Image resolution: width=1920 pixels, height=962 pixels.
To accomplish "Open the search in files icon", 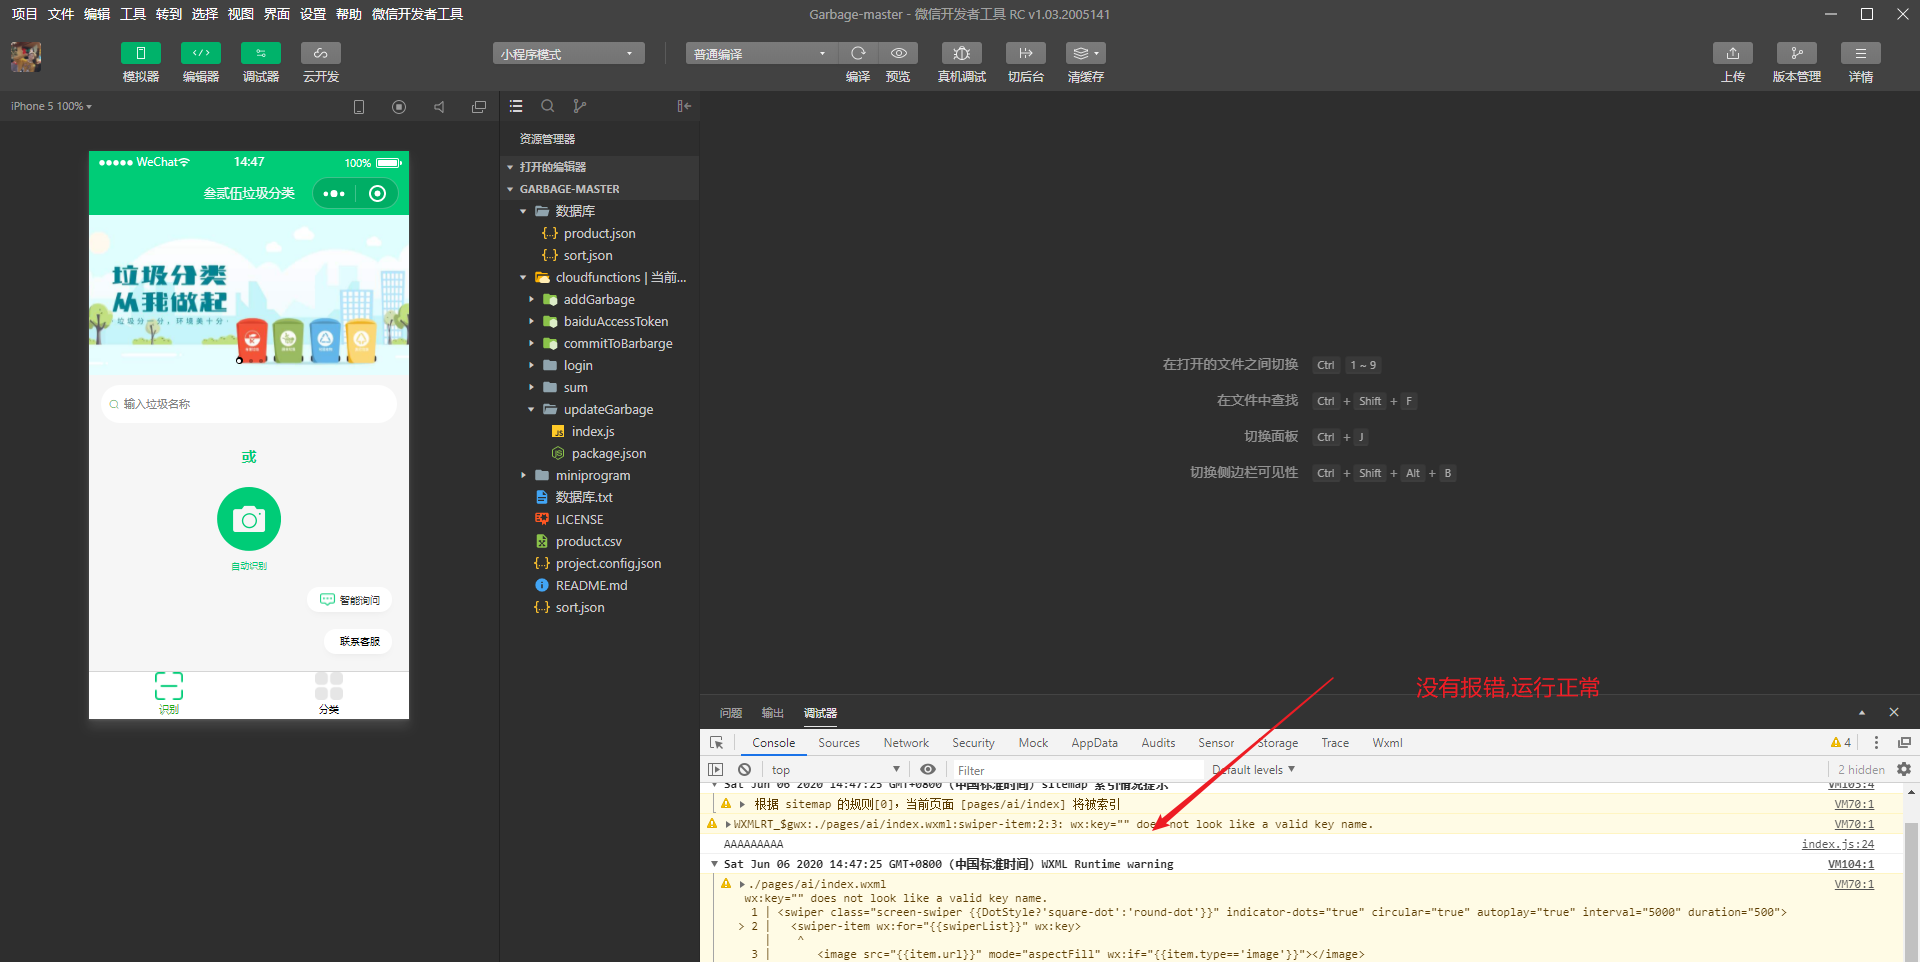I will point(548,106).
